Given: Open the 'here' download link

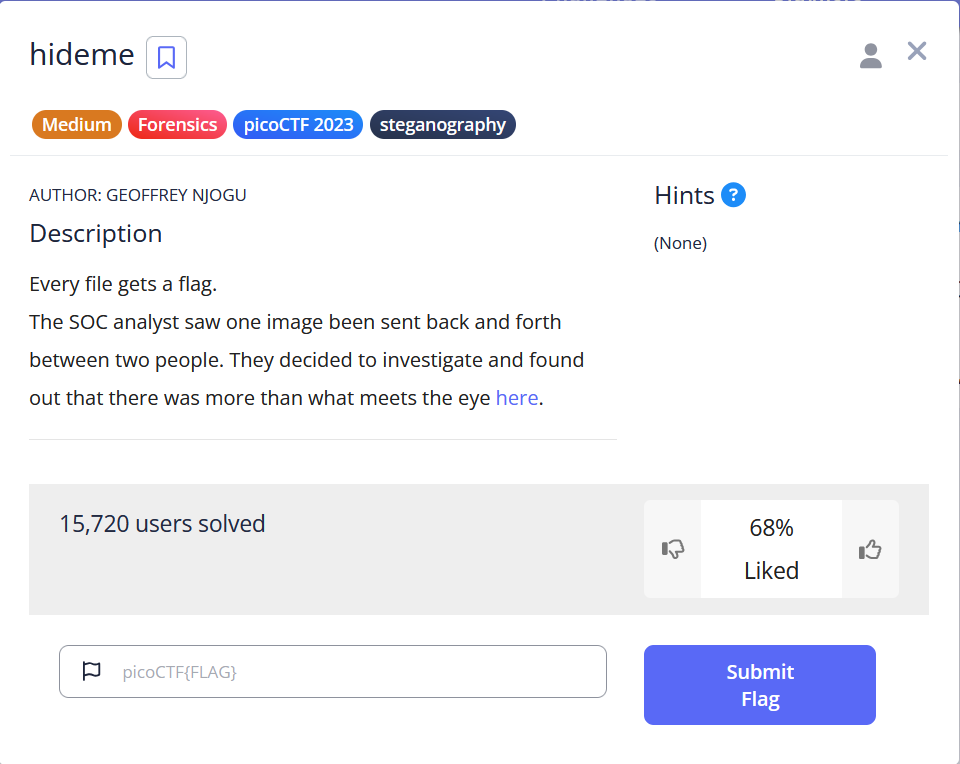Looking at the screenshot, I should pyautogui.click(x=517, y=398).
